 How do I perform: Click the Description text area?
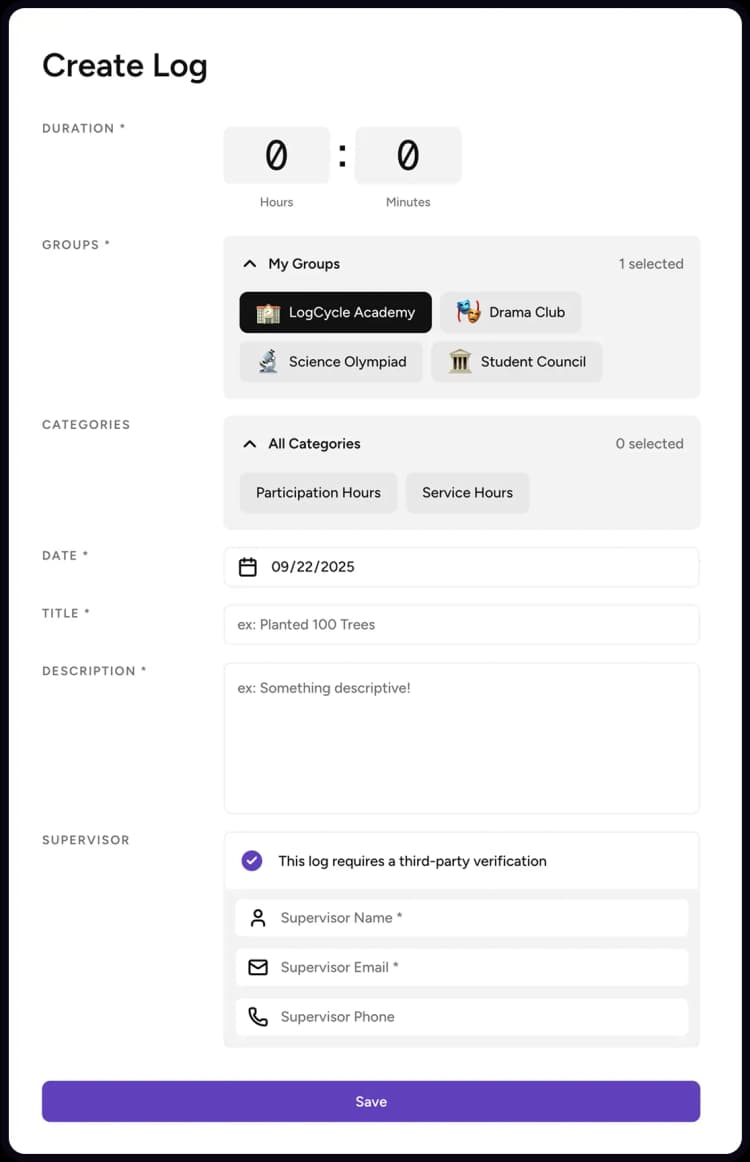[461, 738]
